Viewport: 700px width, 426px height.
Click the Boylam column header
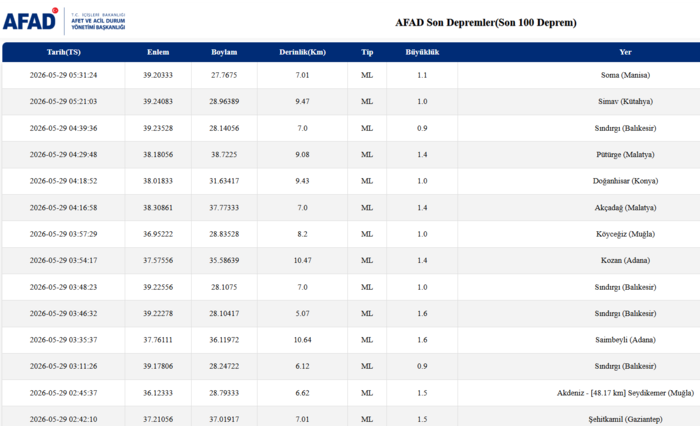click(x=224, y=52)
